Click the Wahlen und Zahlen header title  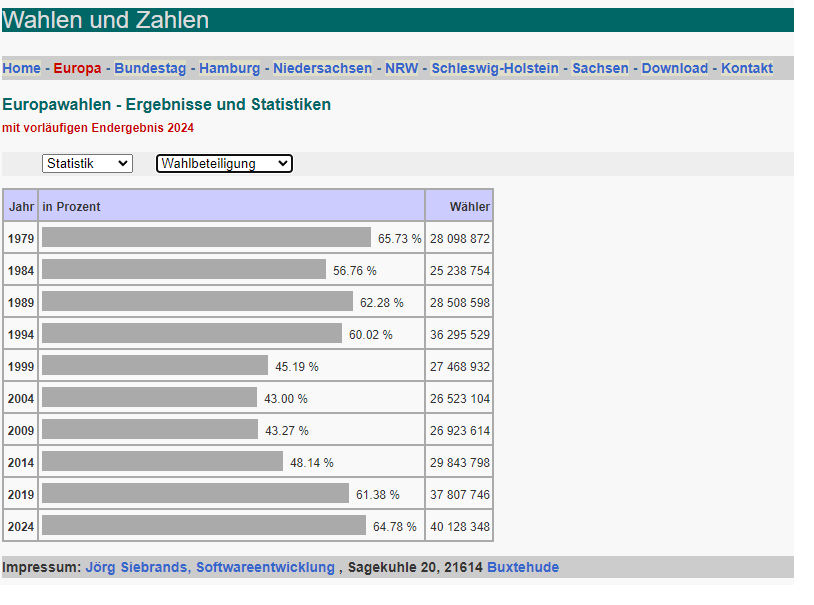coord(106,20)
